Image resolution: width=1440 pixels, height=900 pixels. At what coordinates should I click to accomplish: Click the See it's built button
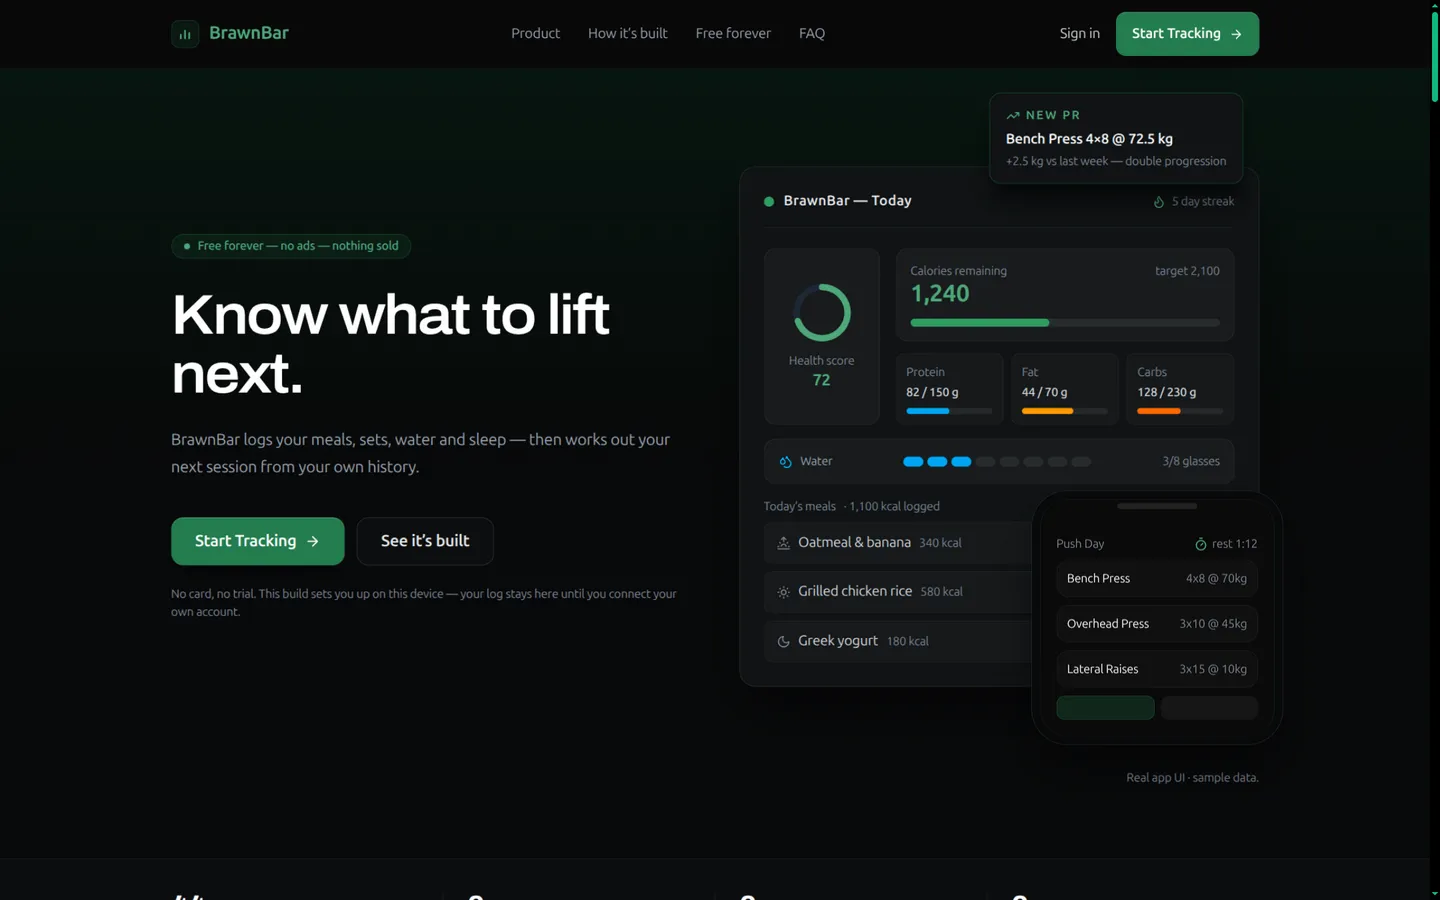pos(425,541)
